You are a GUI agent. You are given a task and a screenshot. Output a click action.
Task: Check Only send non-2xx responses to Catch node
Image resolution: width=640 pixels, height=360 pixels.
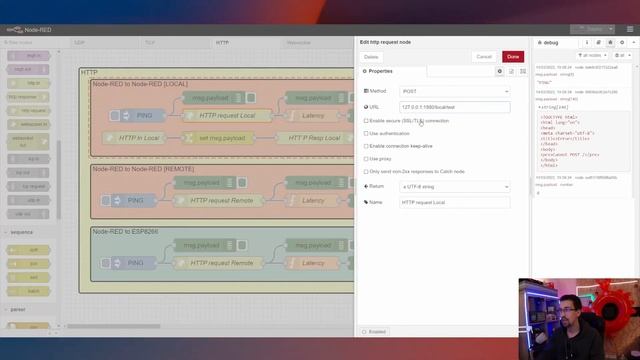(366, 172)
